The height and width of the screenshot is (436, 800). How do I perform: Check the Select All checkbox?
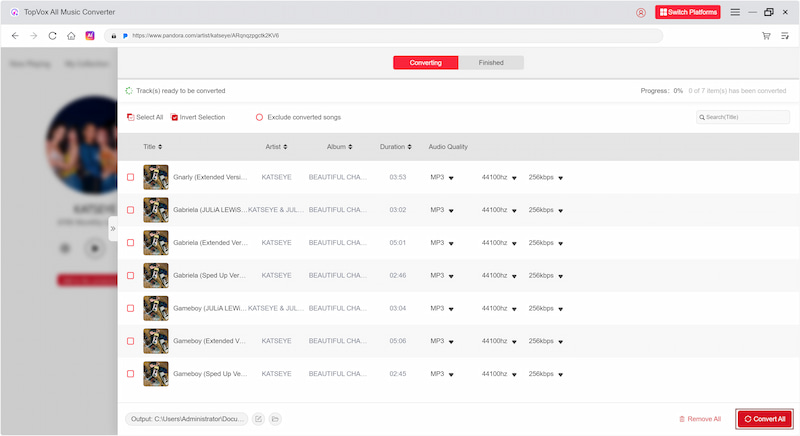click(x=130, y=117)
